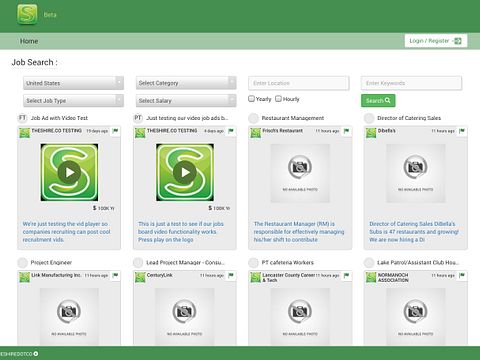Screen dimensions: 480x360
Task: Click the Beta label beside the logo
Action: point(50,15)
